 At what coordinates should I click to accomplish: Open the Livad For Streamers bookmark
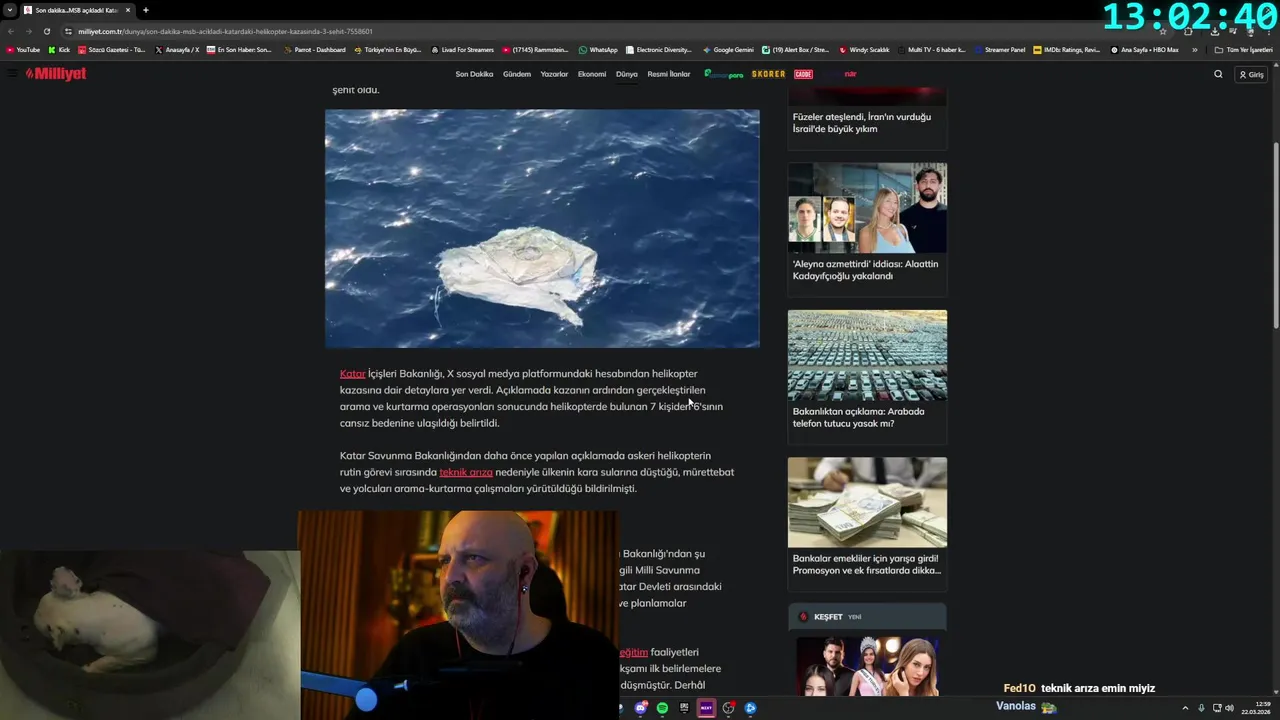(x=462, y=49)
